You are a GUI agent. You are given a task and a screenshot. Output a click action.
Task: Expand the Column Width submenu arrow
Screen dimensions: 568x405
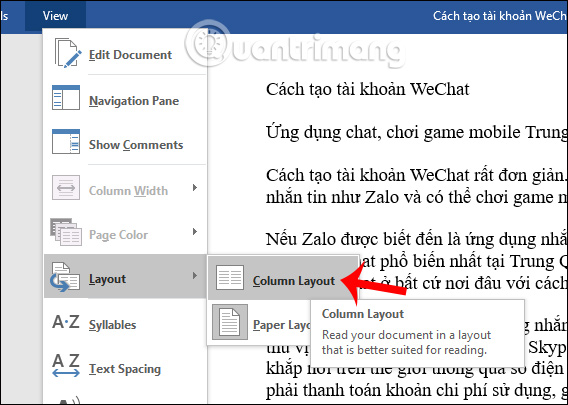[195, 188]
